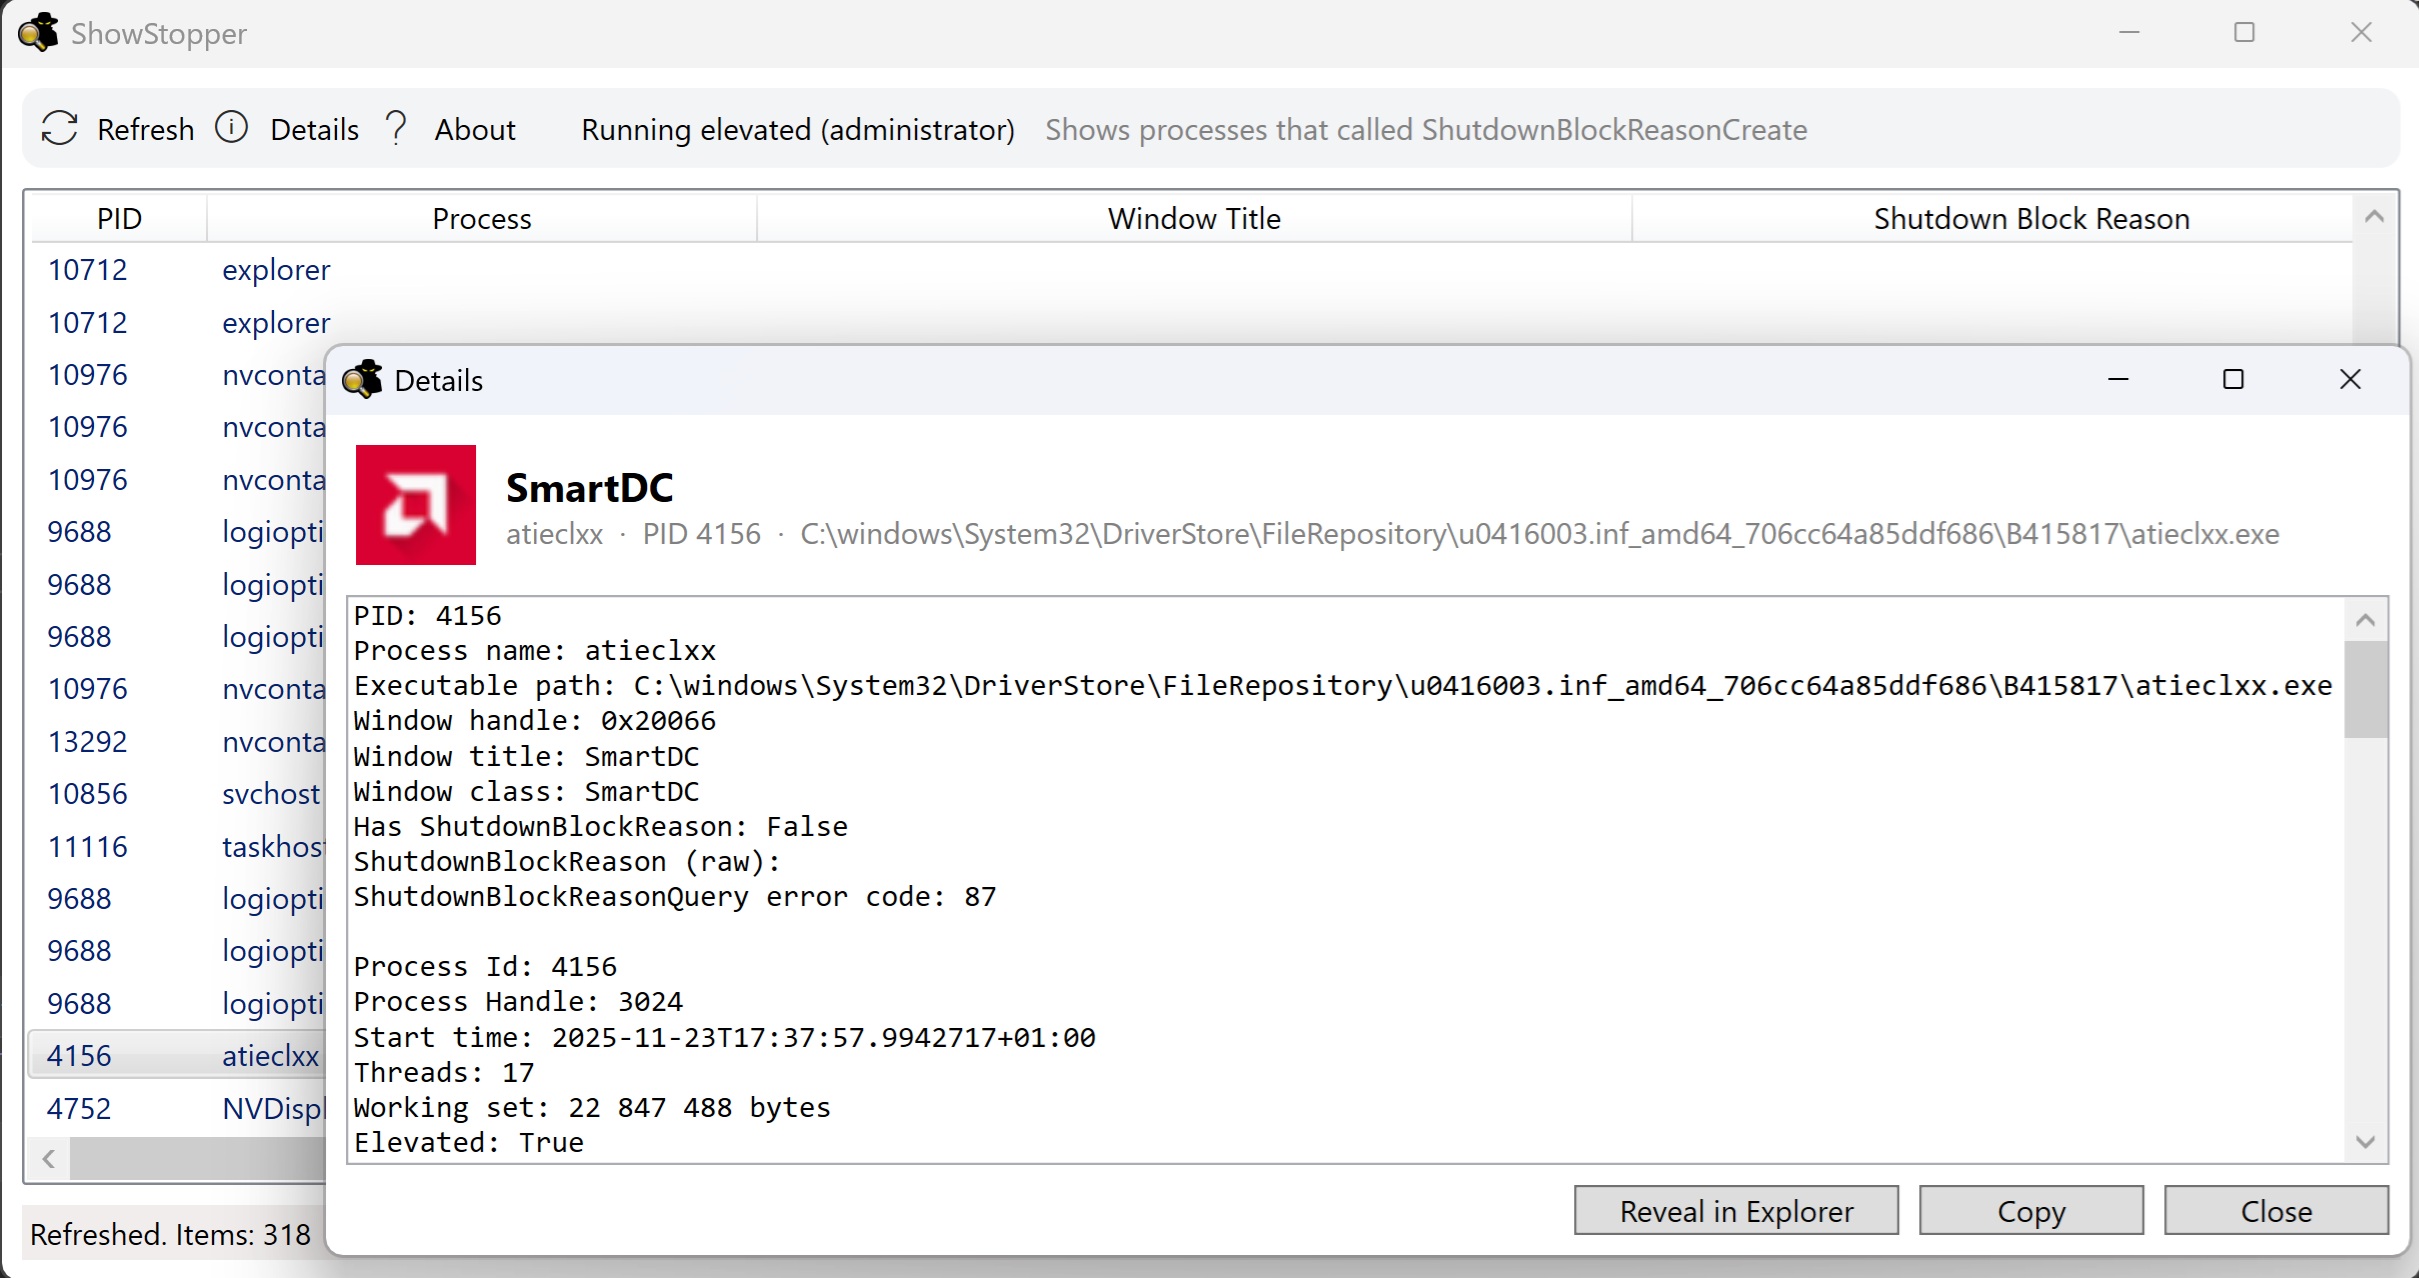Click the About question mark icon
Image resolution: width=2419 pixels, height=1278 pixels.
click(396, 128)
